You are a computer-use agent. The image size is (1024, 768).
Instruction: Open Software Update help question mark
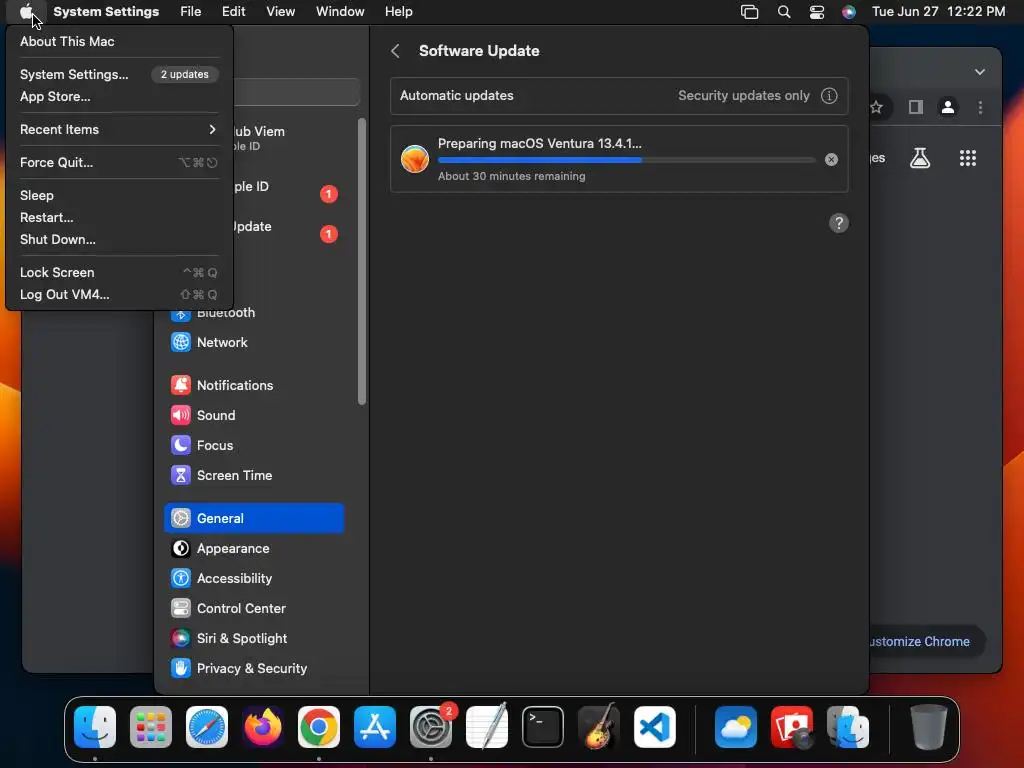tap(839, 223)
